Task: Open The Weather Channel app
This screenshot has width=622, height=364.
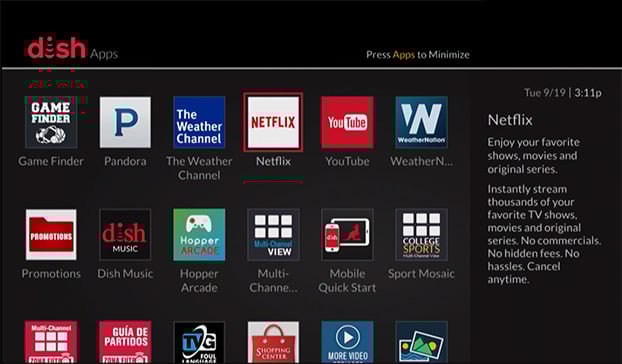Action: coord(199,122)
